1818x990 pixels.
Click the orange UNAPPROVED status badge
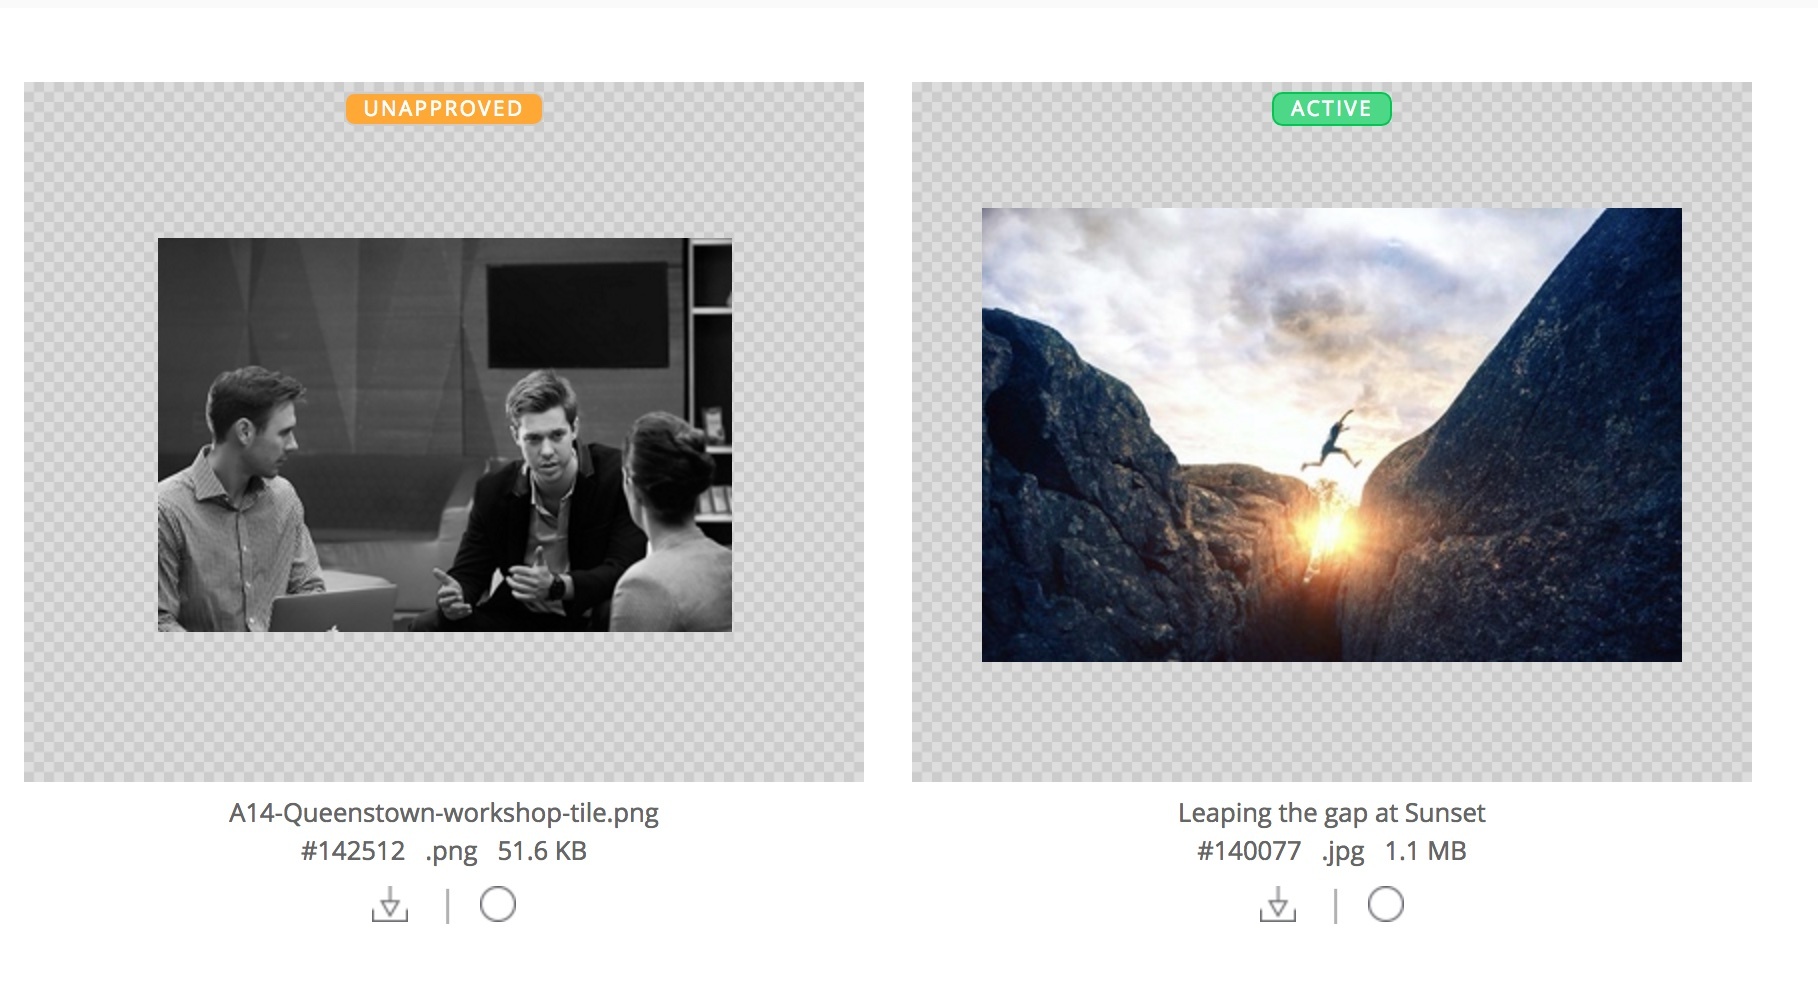pos(444,109)
